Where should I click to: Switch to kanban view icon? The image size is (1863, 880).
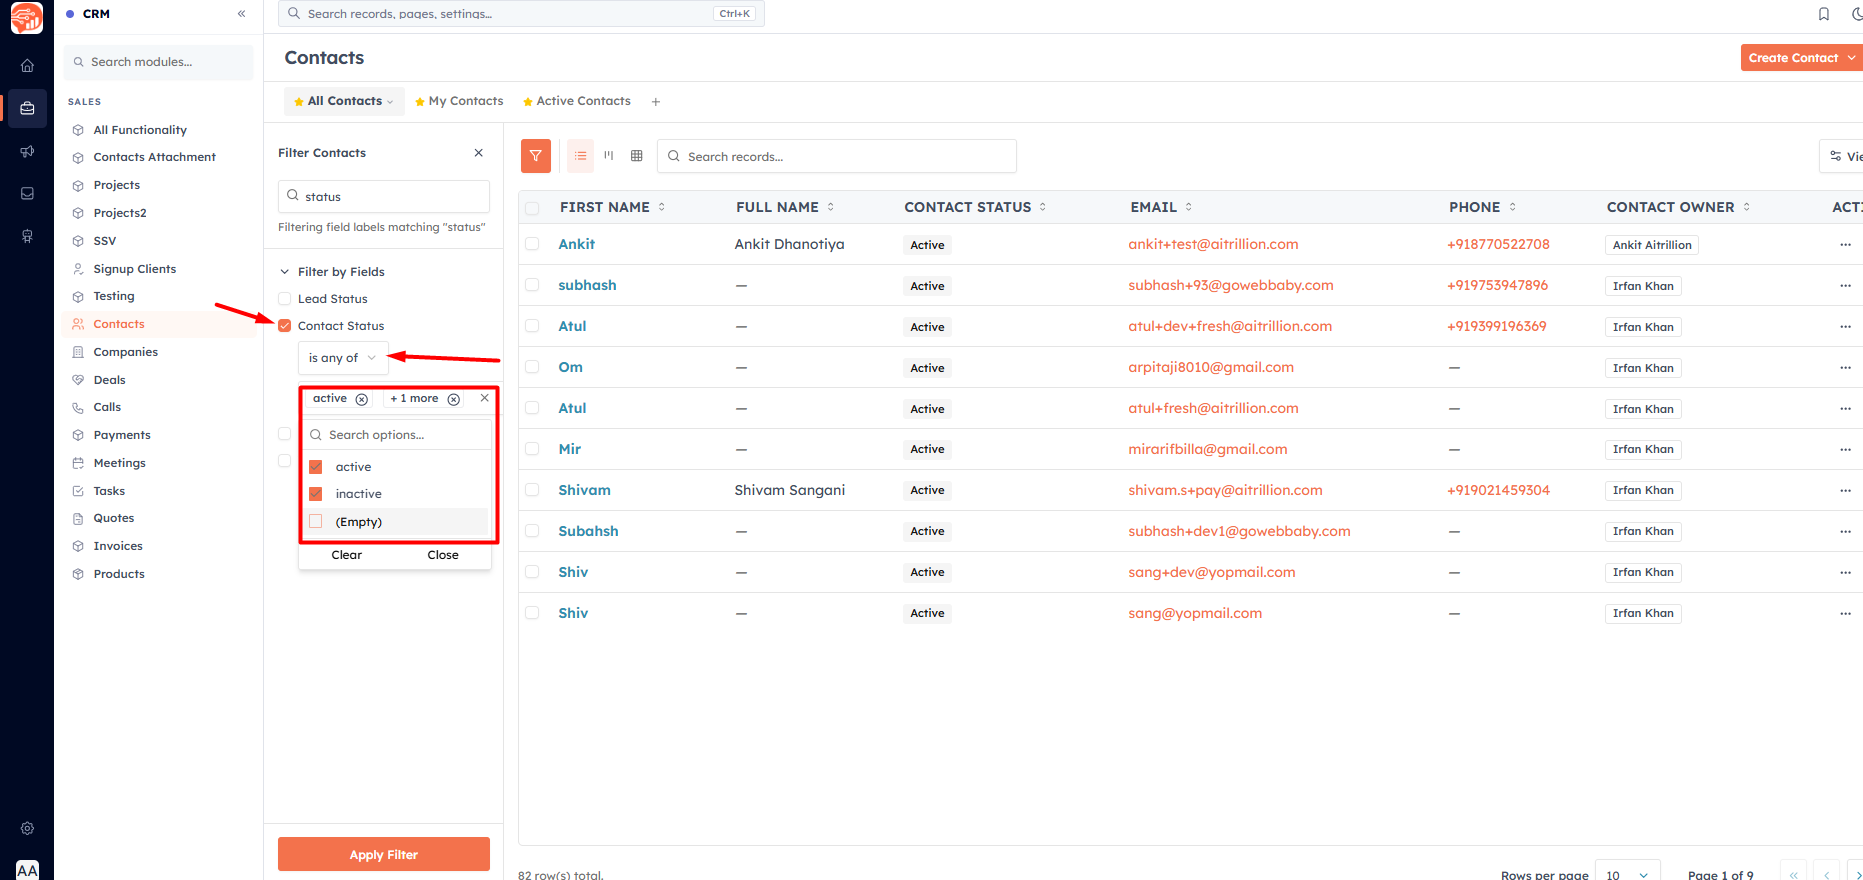pyautogui.click(x=608, y=156)
